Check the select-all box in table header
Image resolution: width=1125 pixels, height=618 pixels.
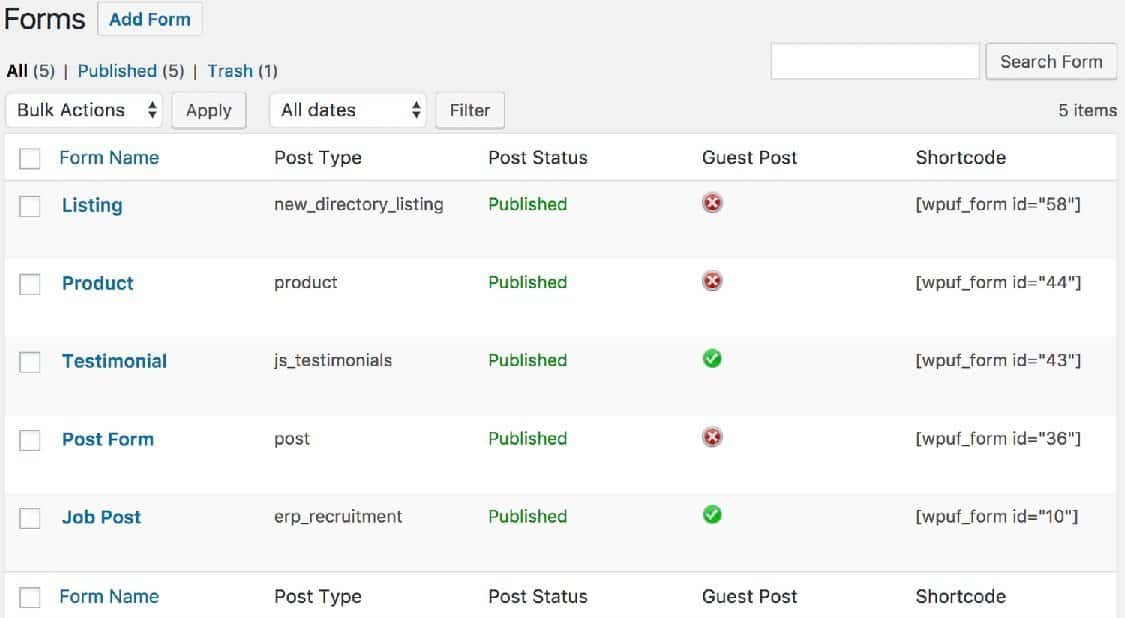pyautogui.click(x=30, y=158)
